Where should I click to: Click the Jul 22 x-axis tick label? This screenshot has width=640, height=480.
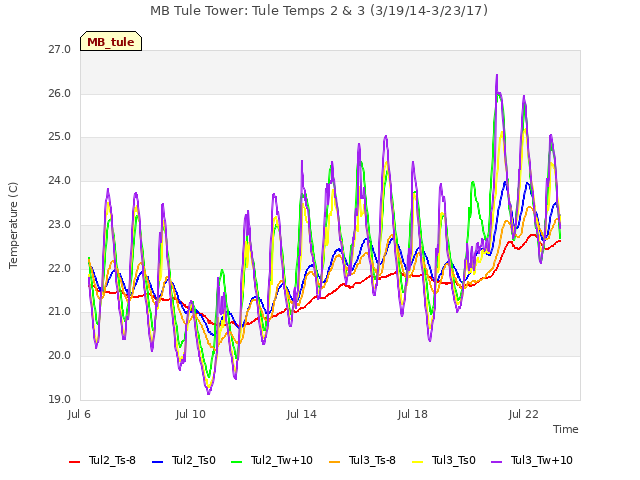[524, 414]
